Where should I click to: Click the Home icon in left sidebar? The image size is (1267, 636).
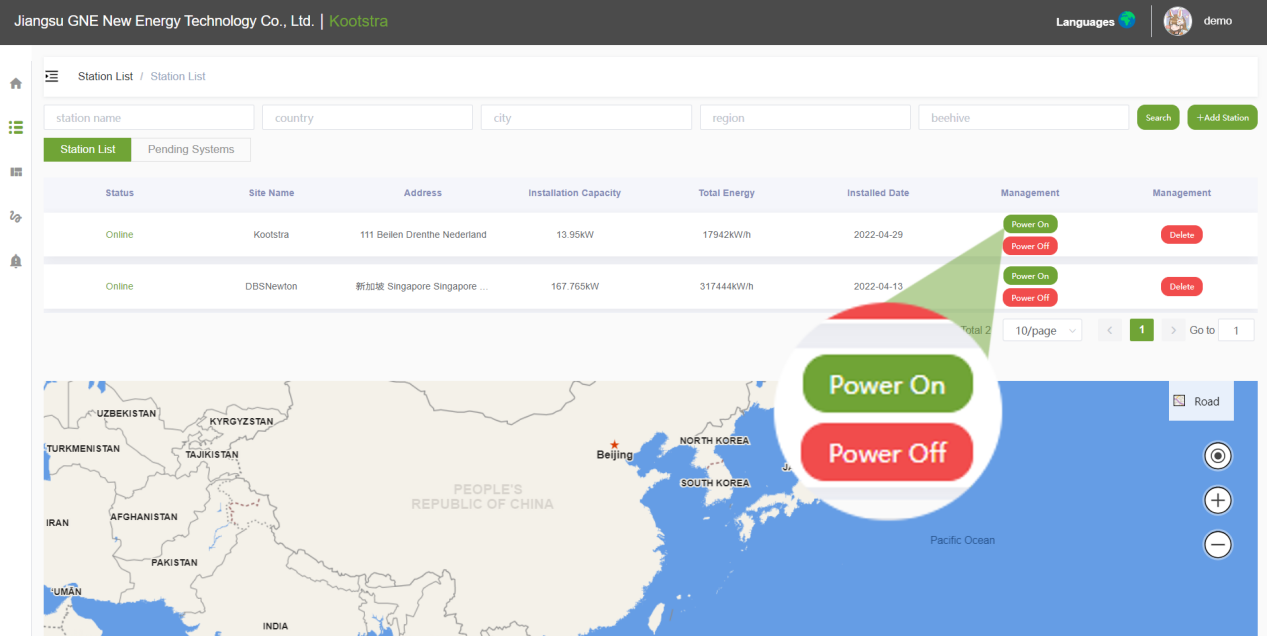click(x=16, y=84)
